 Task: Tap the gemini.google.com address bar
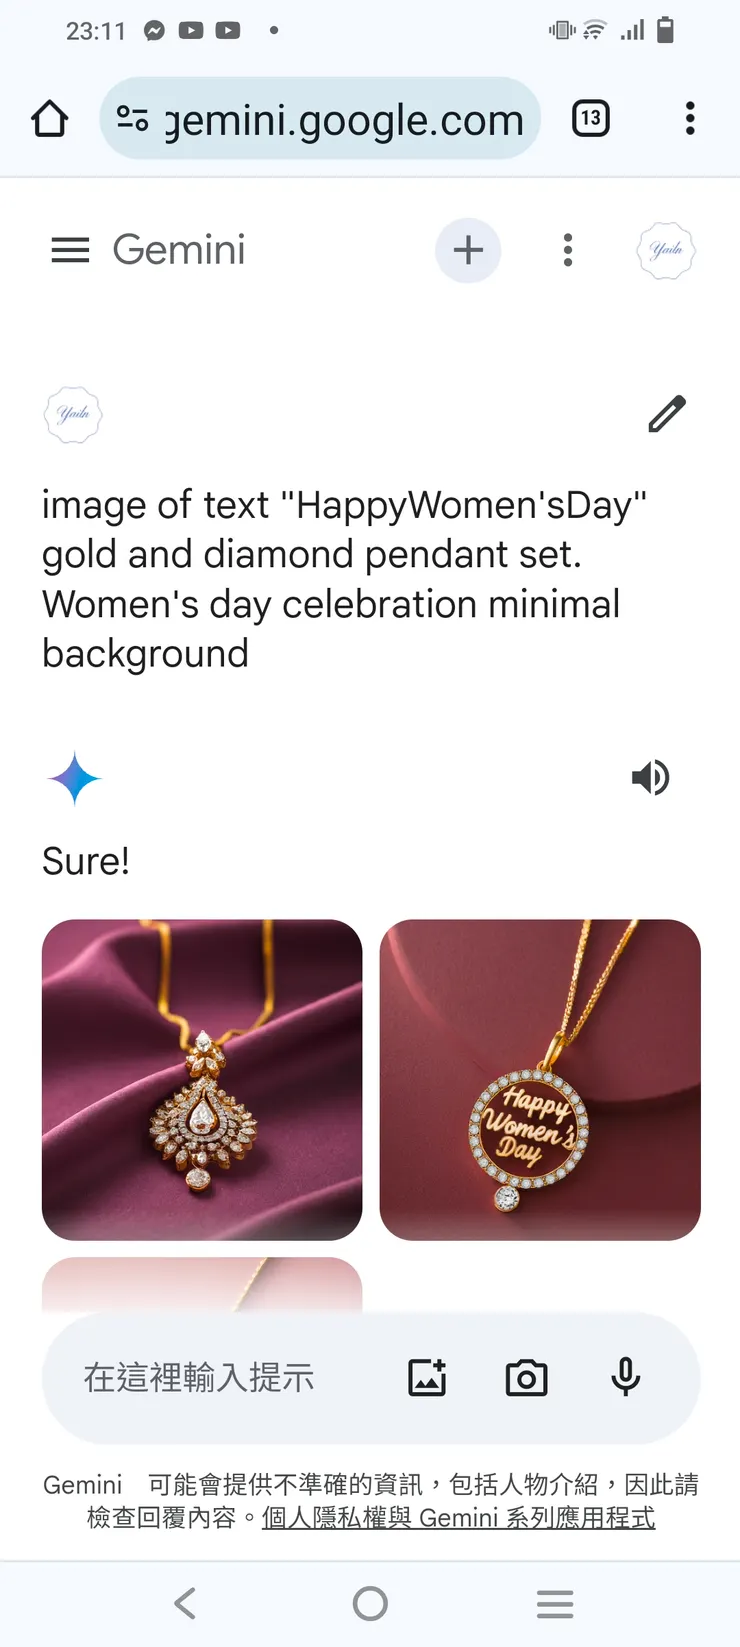320,119
